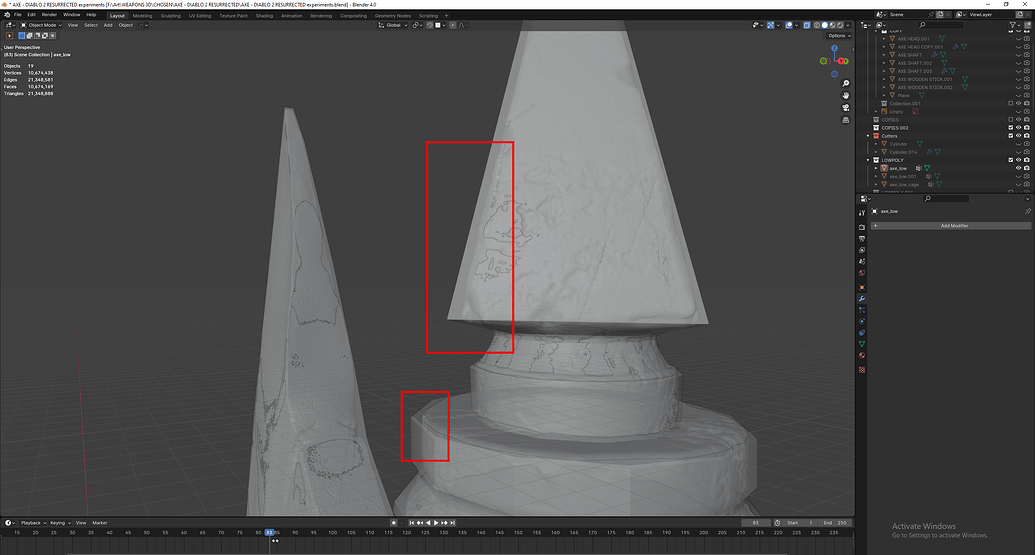Open Object Data properties tab
The image size is (1035, 555).
(862, 344)
